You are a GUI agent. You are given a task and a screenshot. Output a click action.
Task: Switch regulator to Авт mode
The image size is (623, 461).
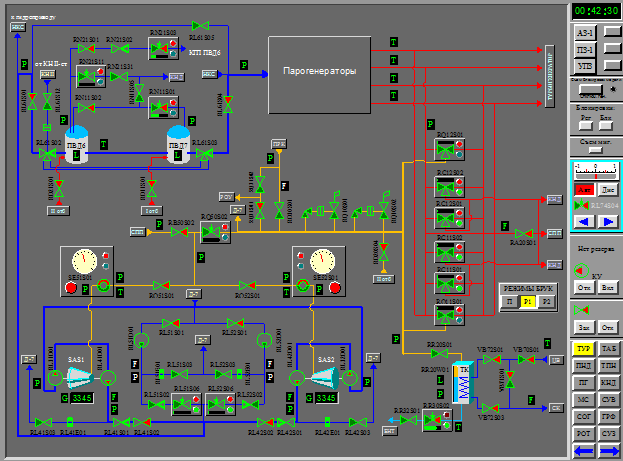pyautogui.click(x=584, y=190)
